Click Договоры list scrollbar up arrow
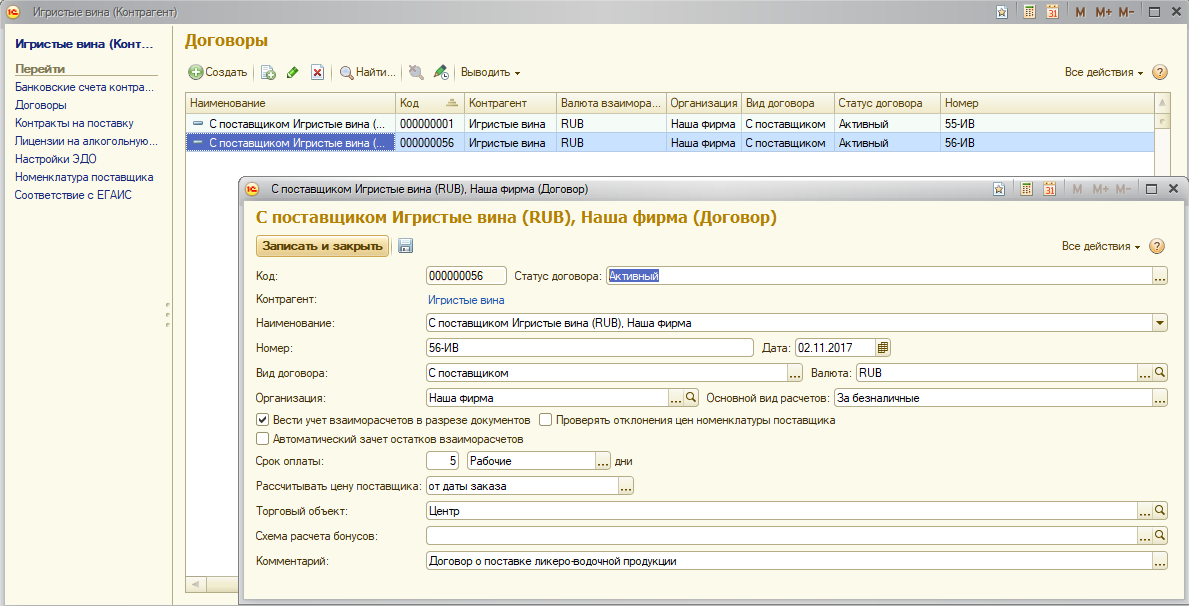This screenshot has height=606, width=1189. (x=1161, y=103)
